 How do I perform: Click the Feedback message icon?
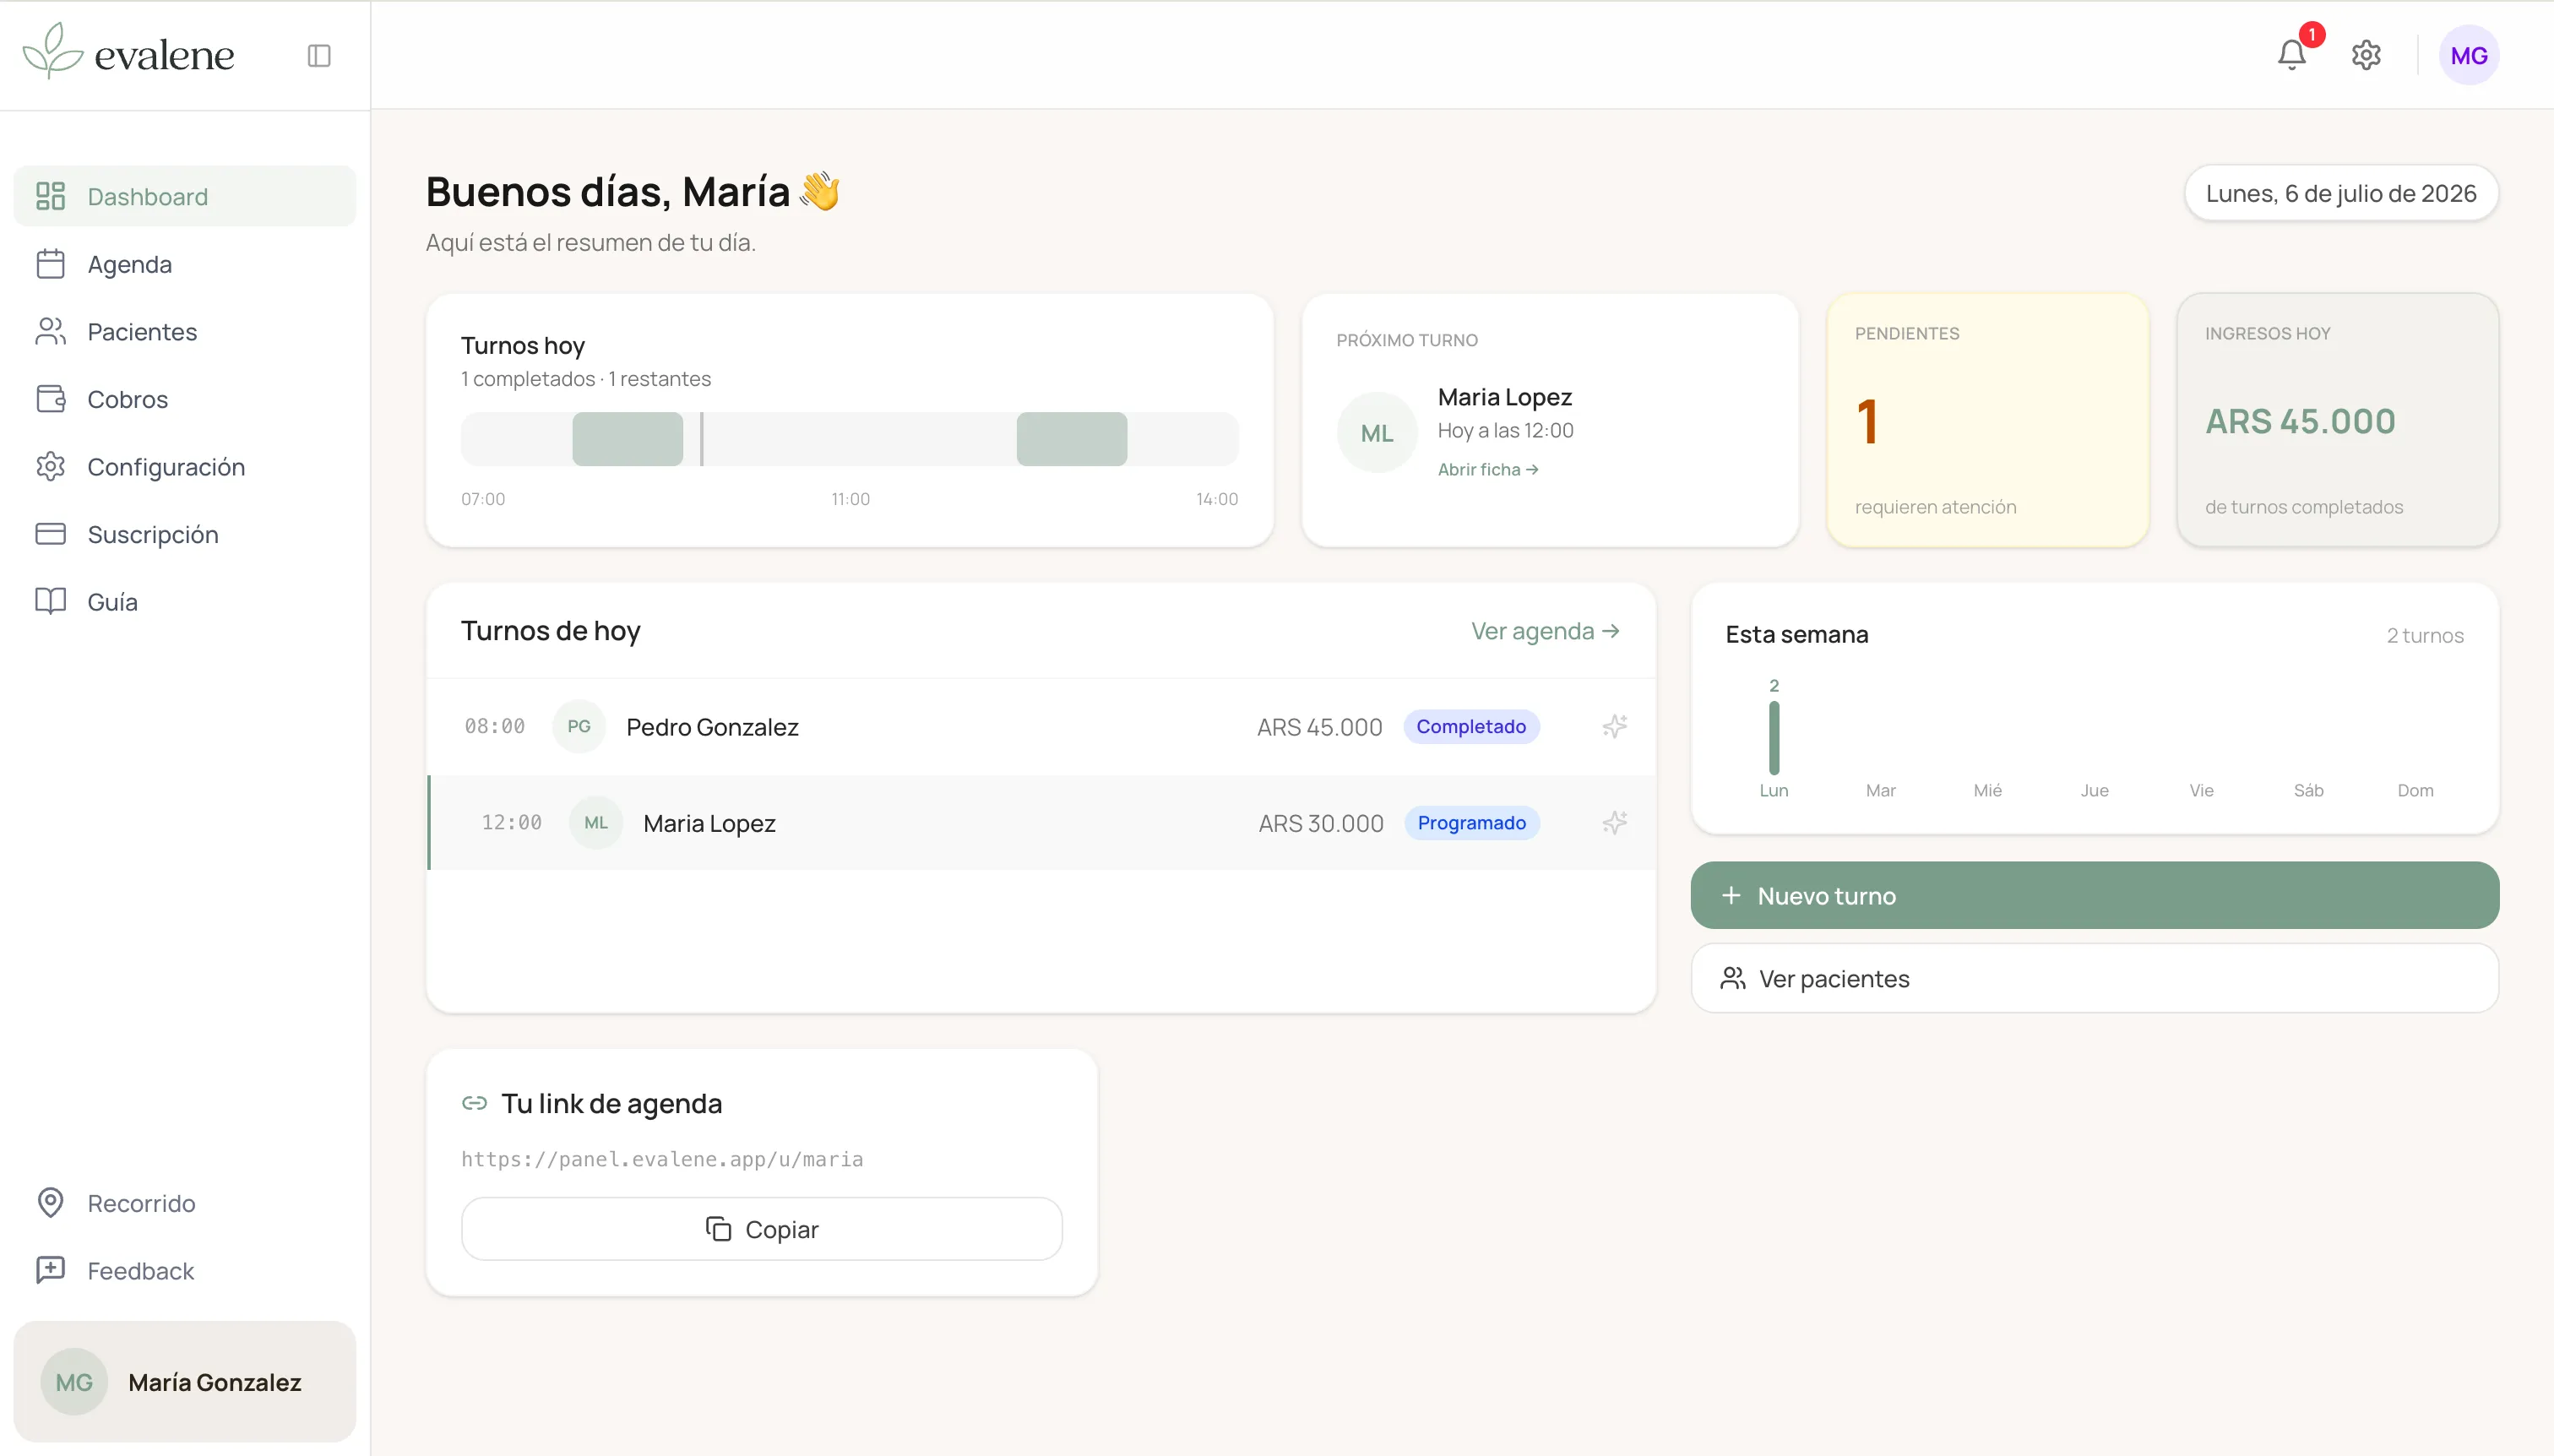tap(50, 1270)
